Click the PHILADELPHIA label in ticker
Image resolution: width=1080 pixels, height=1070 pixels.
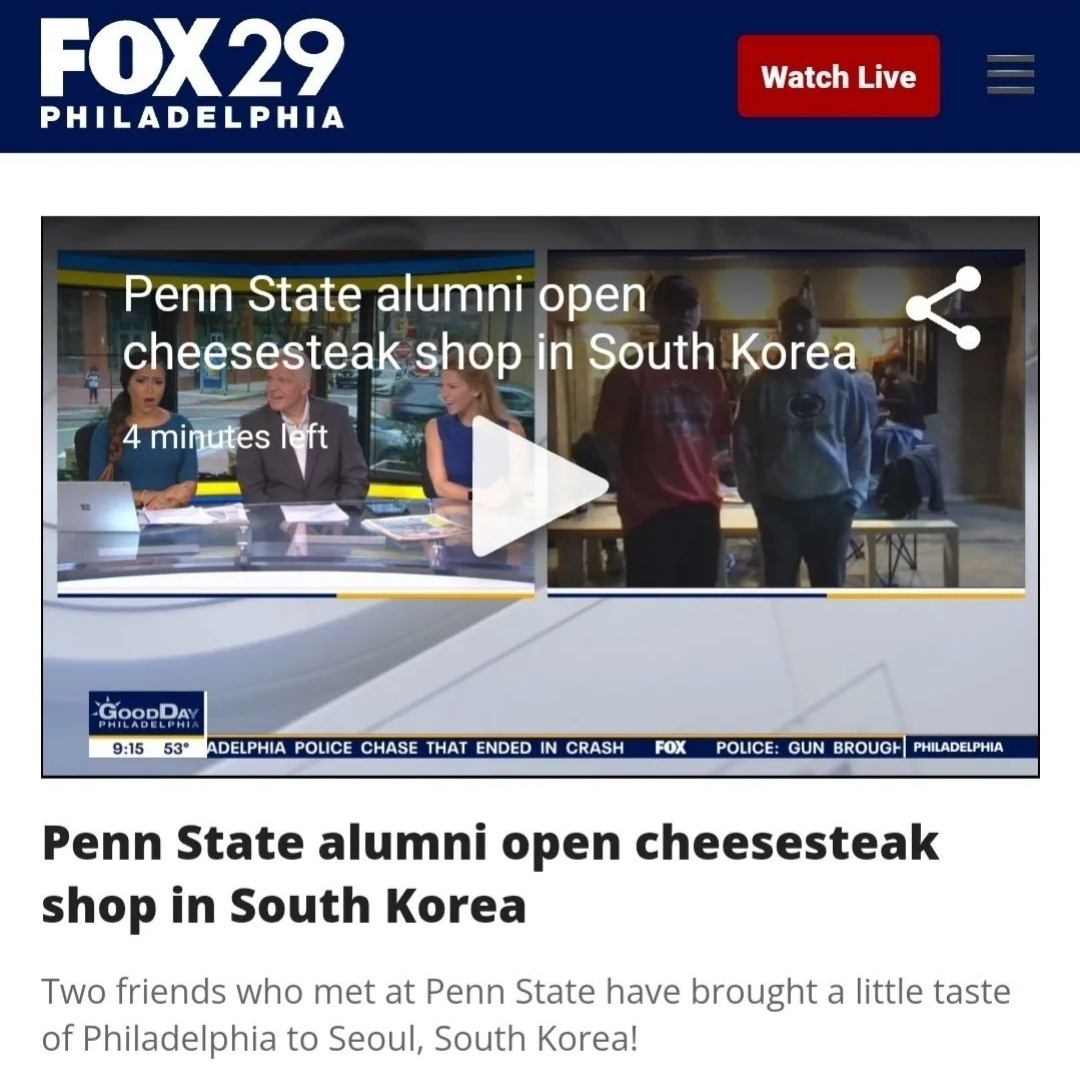(x=957, y=747)
